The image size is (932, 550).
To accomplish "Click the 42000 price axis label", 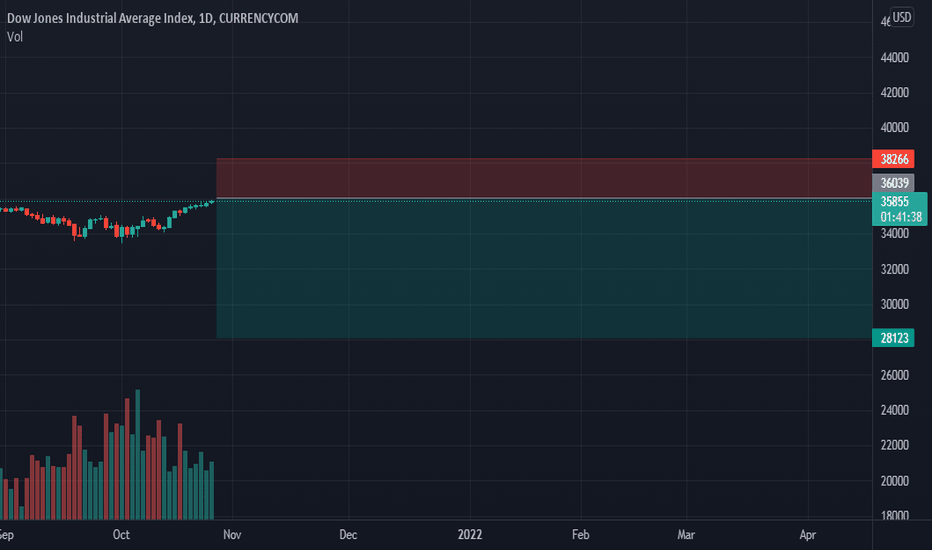I will coord(895,92).
